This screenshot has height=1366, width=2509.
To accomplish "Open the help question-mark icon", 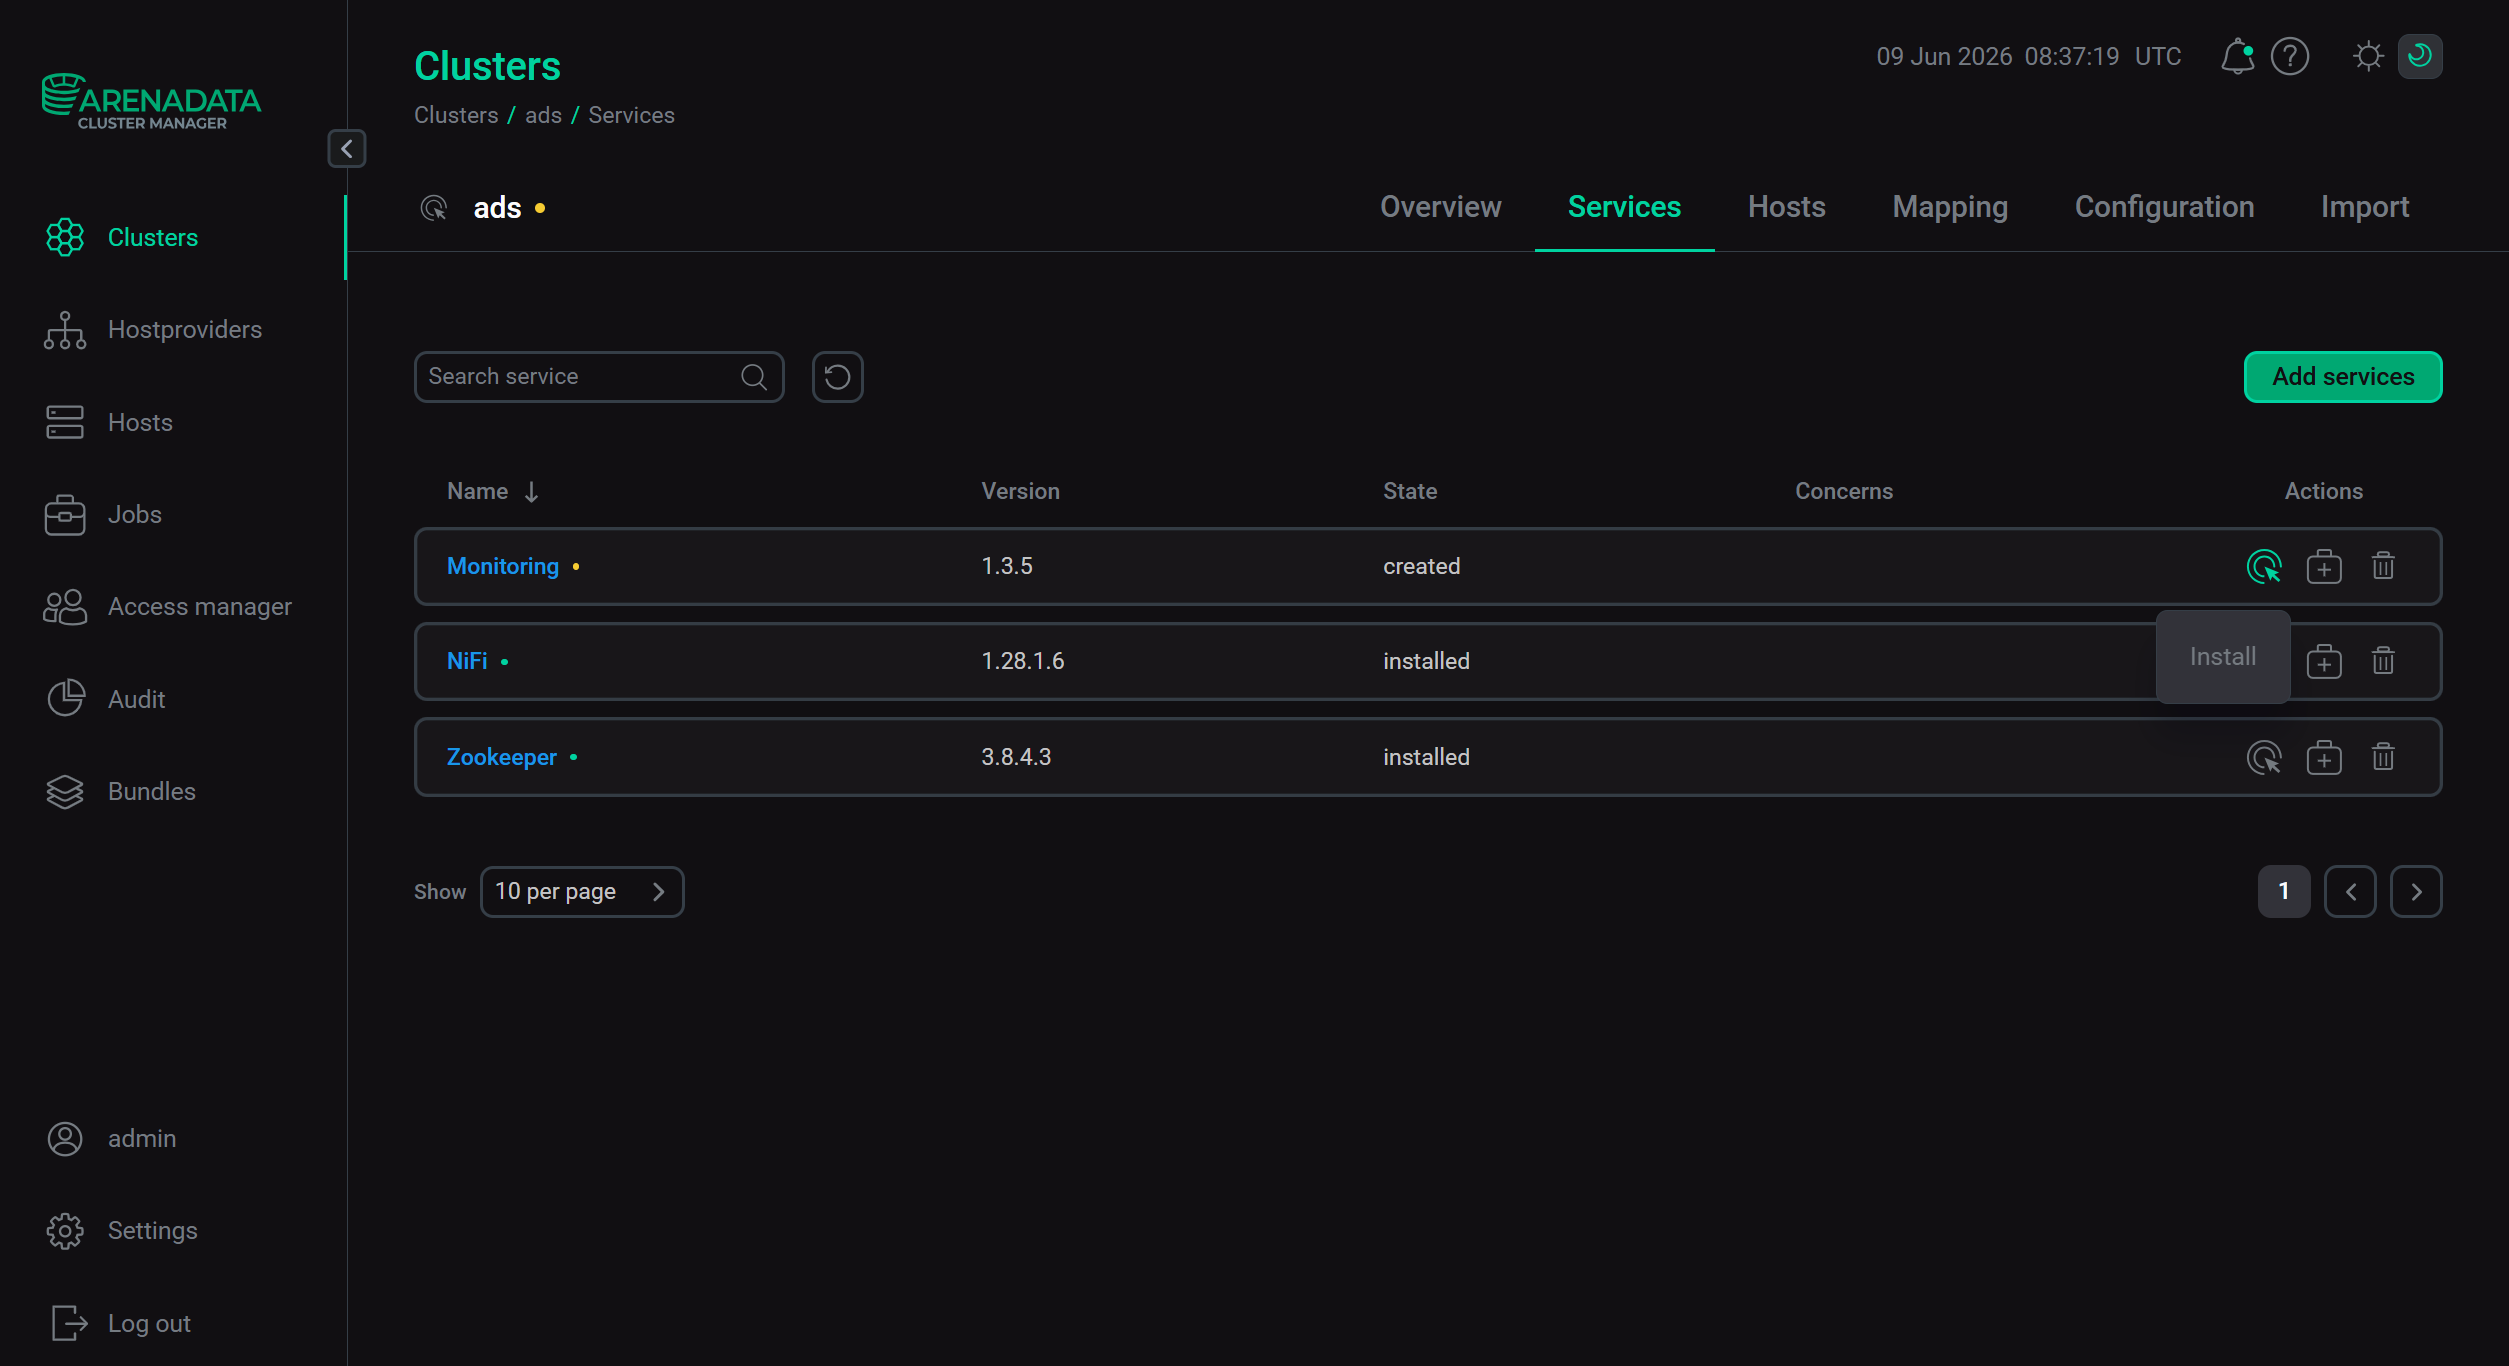I will point(2289,56).
